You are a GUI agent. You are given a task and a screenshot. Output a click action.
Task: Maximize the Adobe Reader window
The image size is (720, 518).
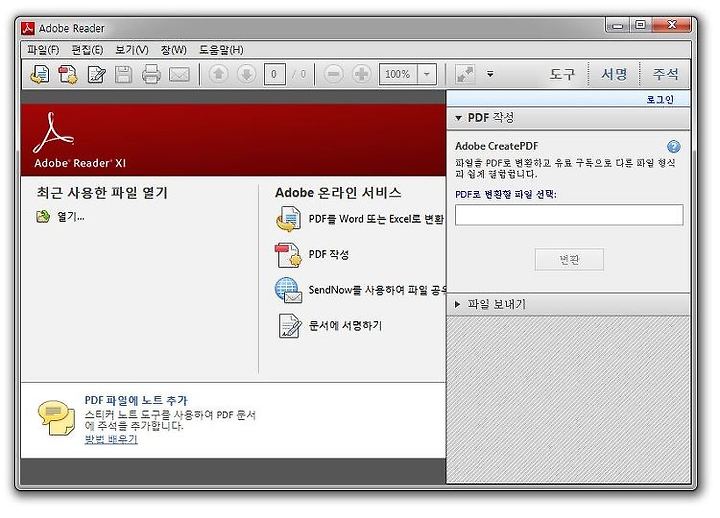click(640, 25)
